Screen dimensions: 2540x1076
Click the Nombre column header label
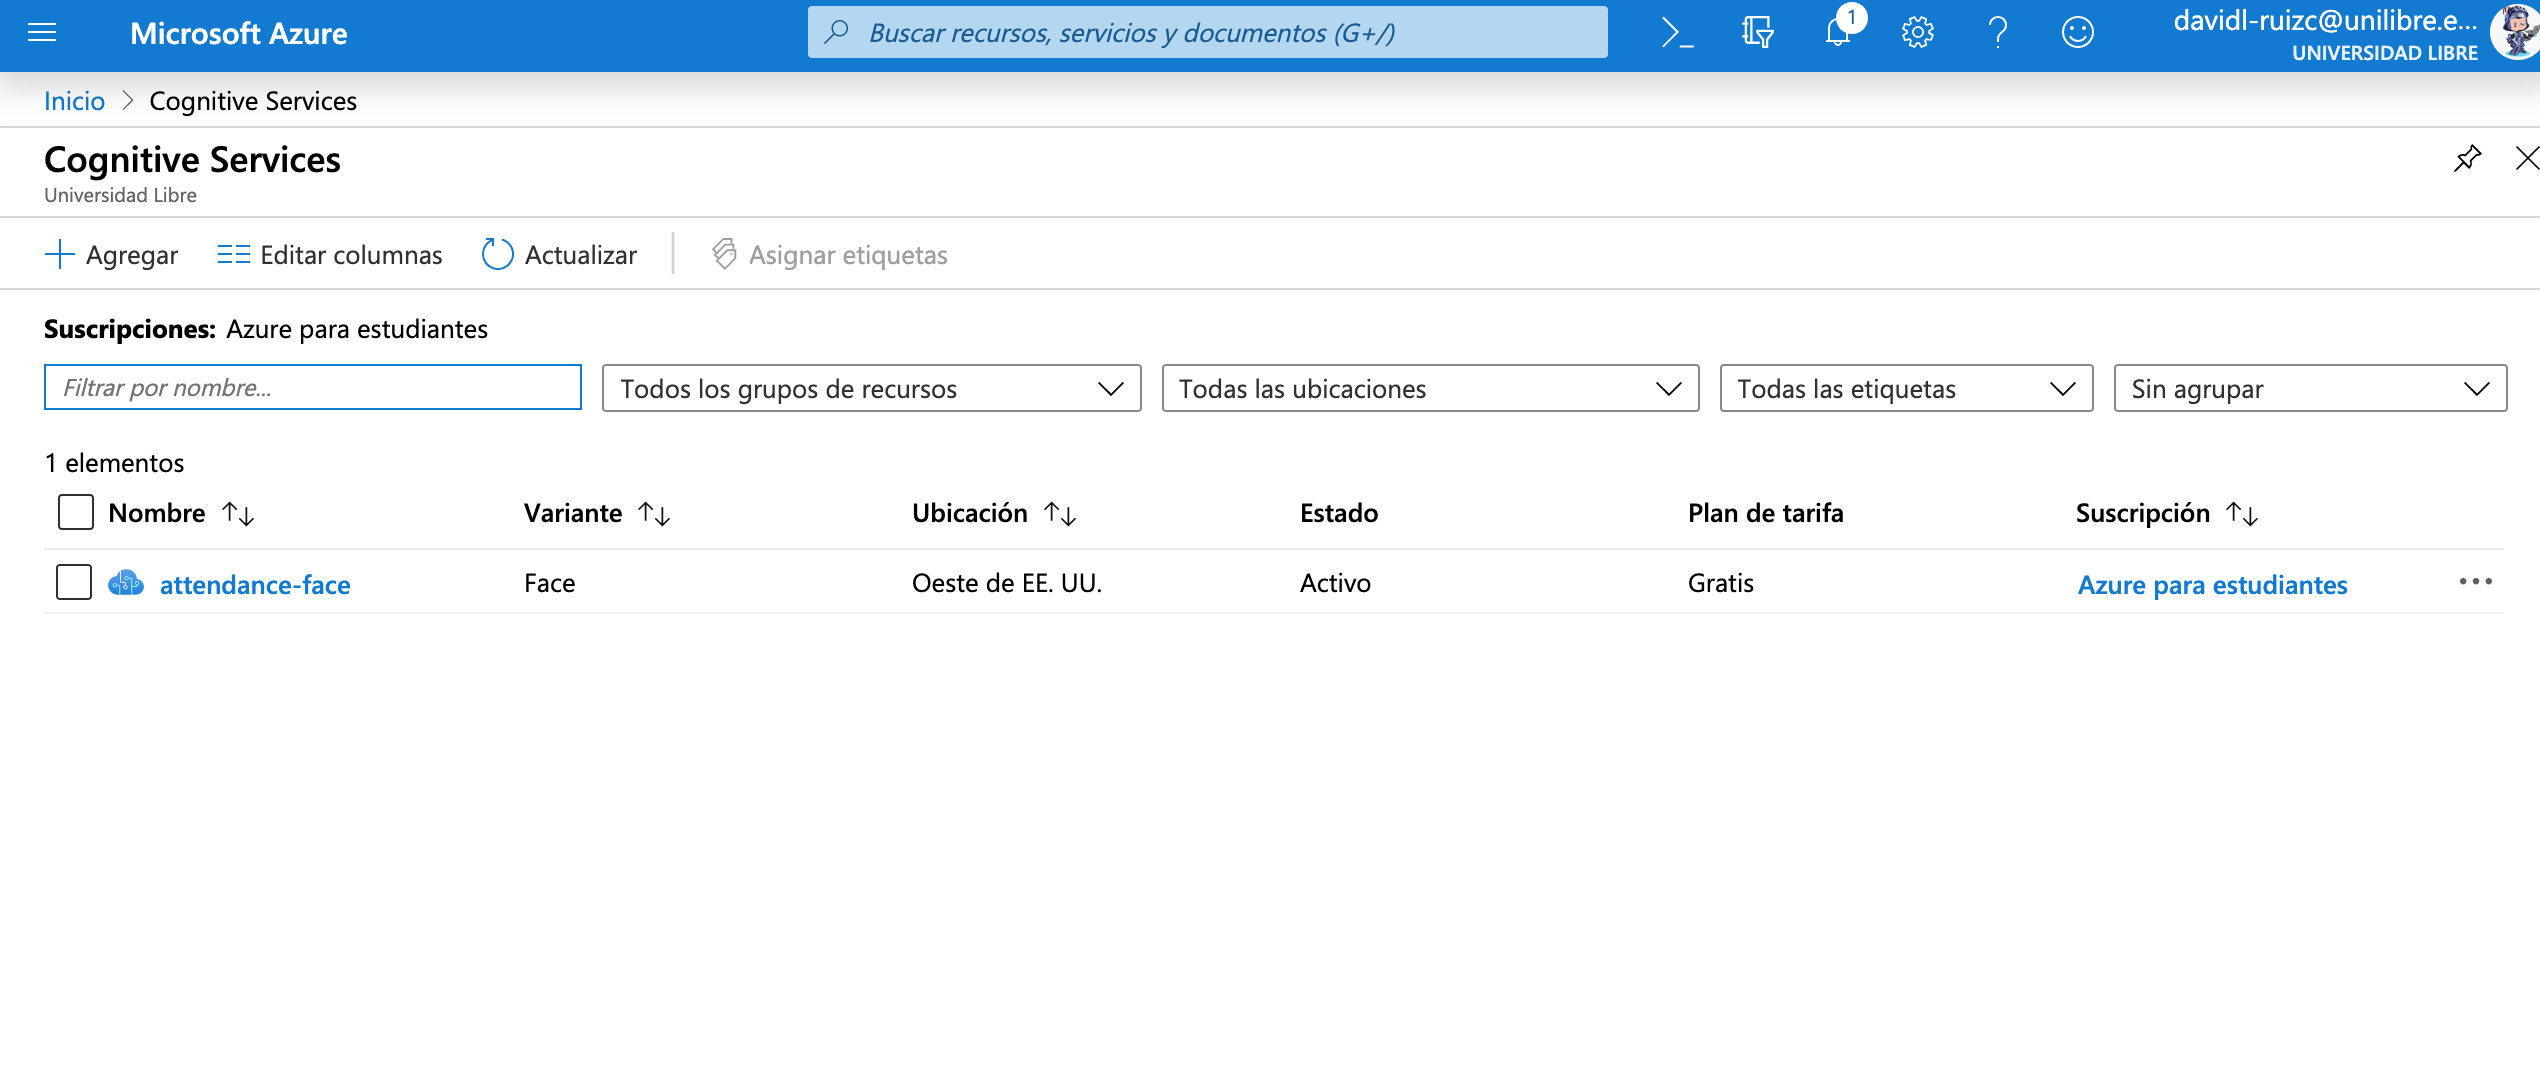point(157,513)
